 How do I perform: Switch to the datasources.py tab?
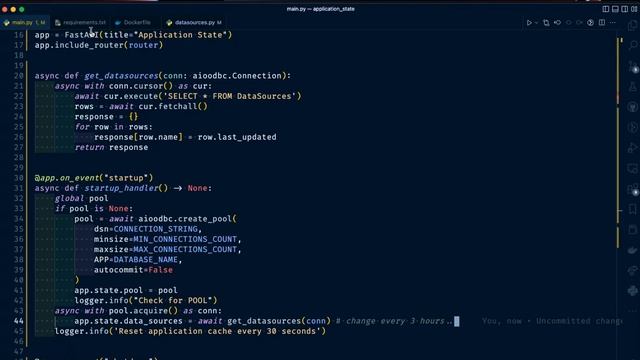coord(194,23)
